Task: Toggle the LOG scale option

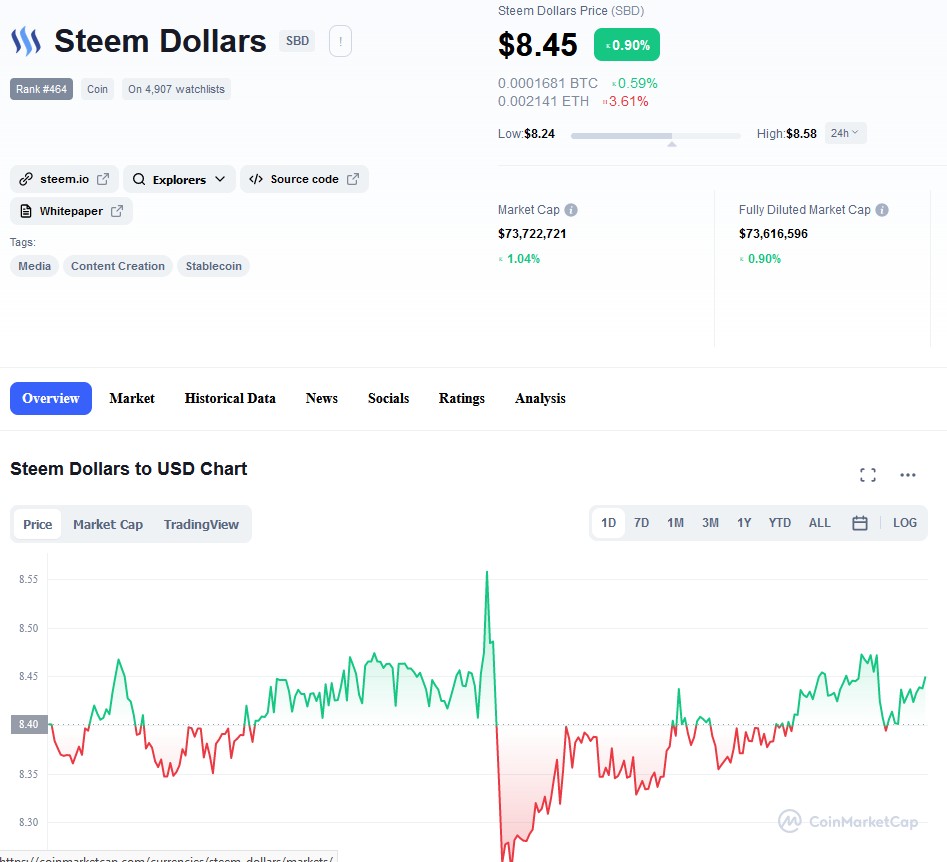Action: [905, 523]
